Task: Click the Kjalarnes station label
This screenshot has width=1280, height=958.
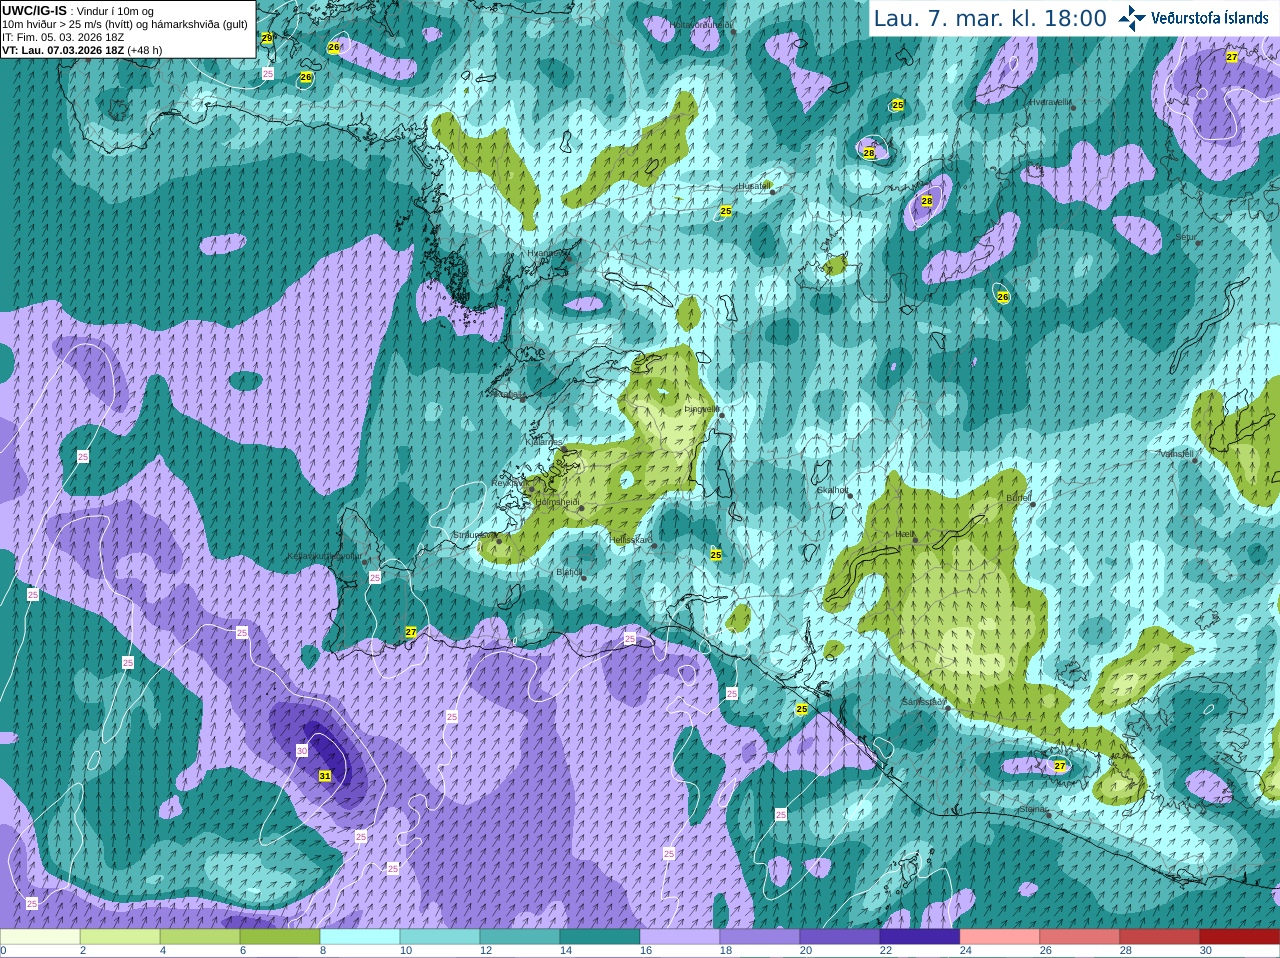Action: (544, 441)
